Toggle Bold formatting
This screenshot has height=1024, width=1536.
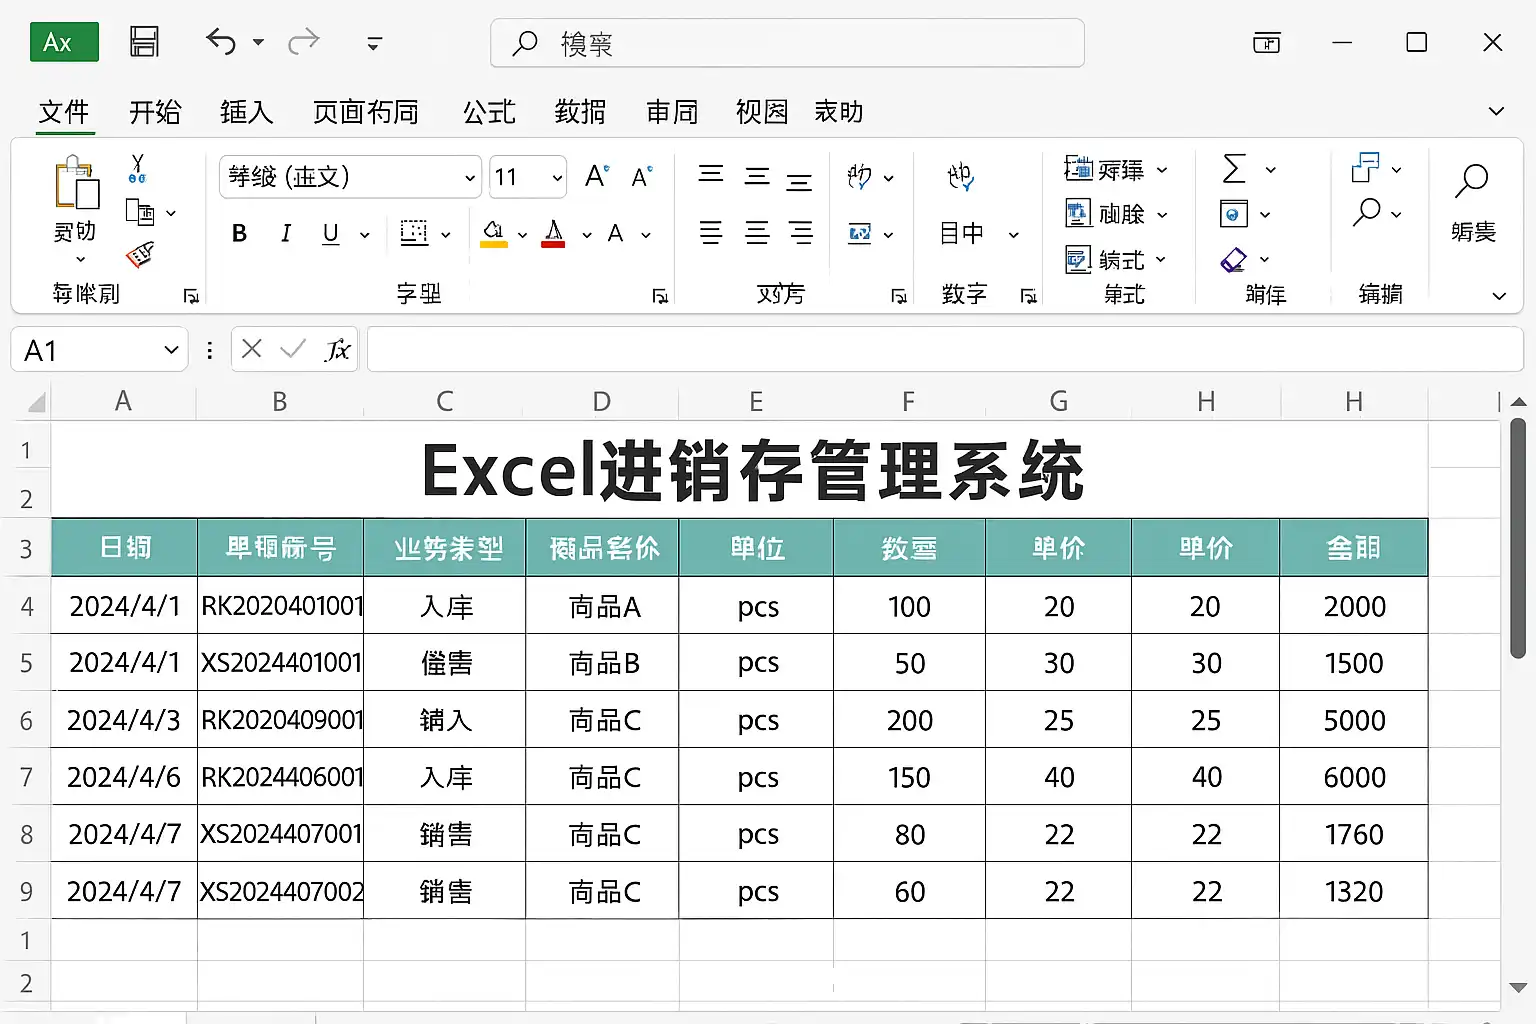(x=239, y=234)
